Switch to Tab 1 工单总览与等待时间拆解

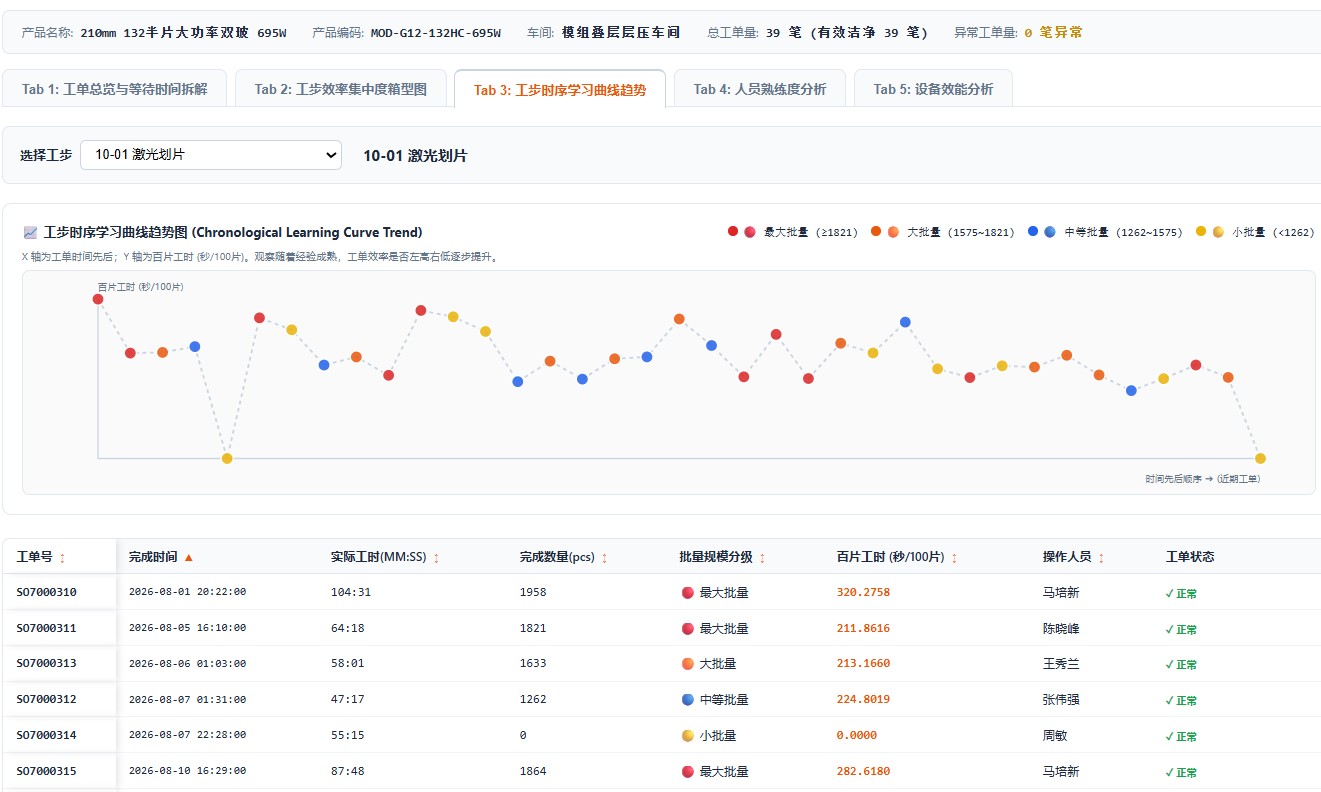click(115, 89)
